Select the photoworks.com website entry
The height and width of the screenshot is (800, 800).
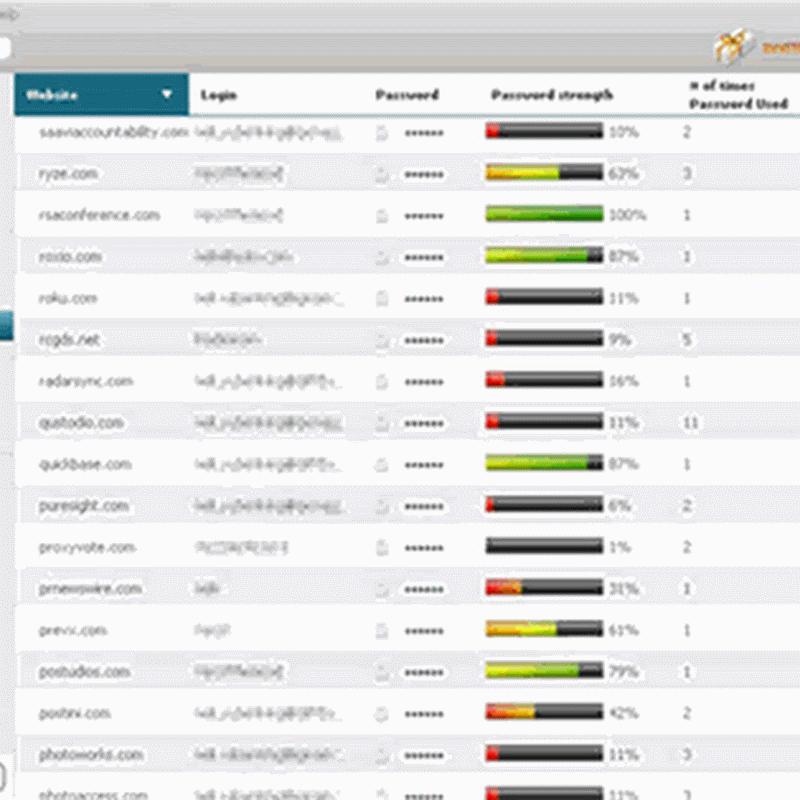[91, 755]
